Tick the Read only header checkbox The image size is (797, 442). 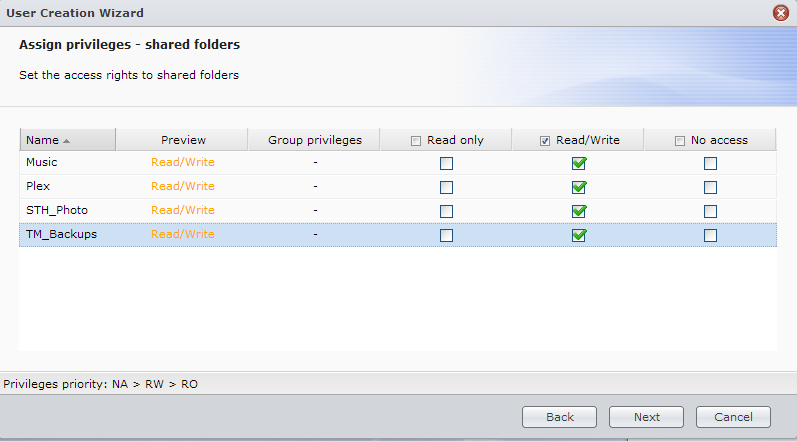coord(416,141)
